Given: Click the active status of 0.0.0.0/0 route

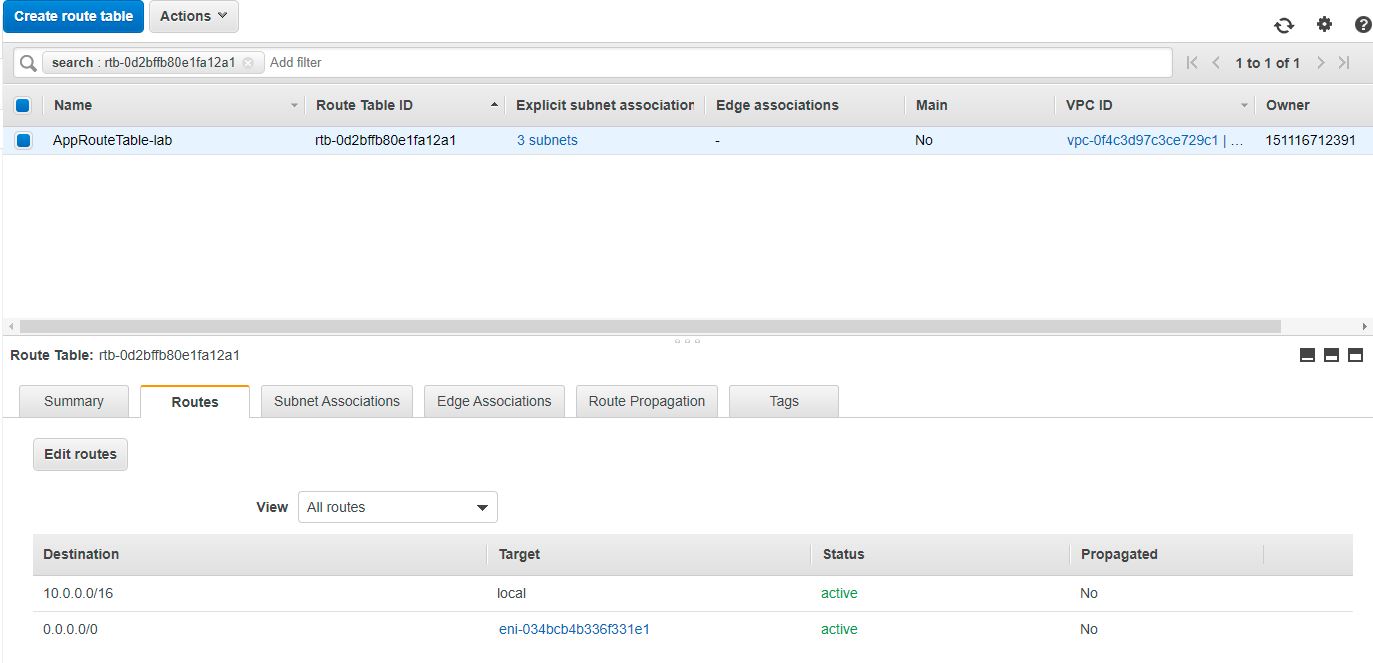Looking at the screenshot, I should 839,629.
